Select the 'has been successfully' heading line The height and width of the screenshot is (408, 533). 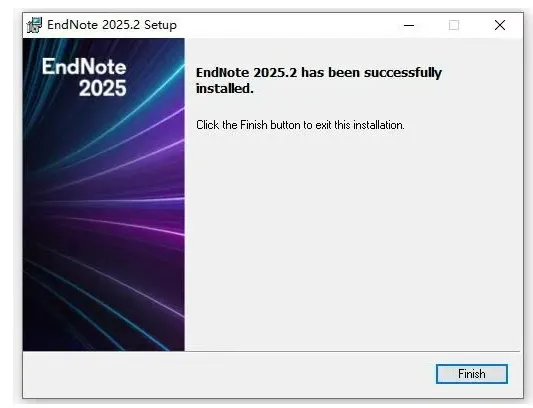pos(371,72)
